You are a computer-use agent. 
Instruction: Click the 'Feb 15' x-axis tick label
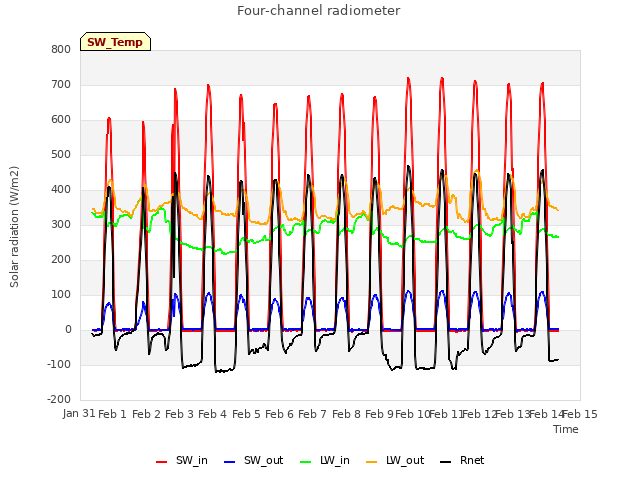580,414
